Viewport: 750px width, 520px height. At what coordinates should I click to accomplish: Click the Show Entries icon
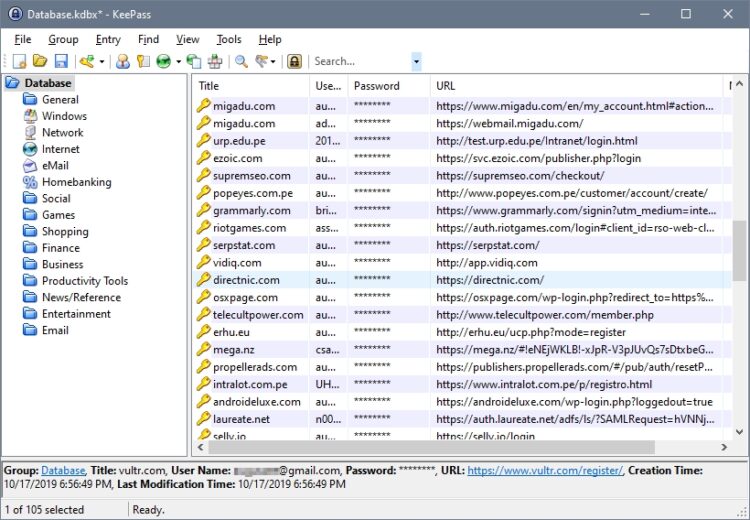(x=262, y=61)
